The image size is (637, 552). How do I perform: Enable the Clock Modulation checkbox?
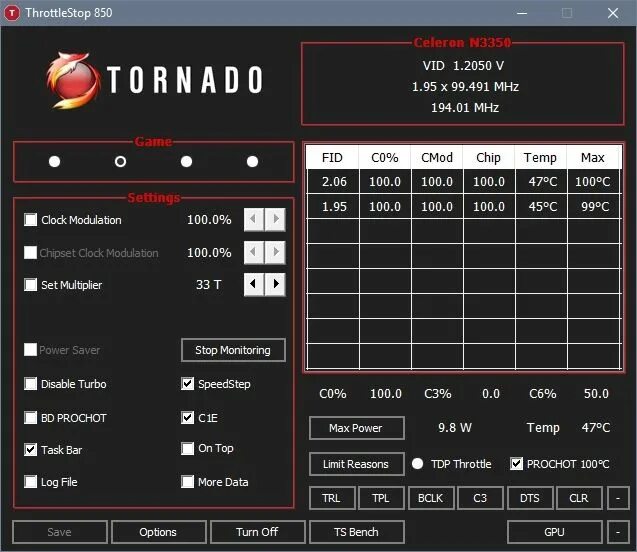pyautogui.click(x=30, y=220)
